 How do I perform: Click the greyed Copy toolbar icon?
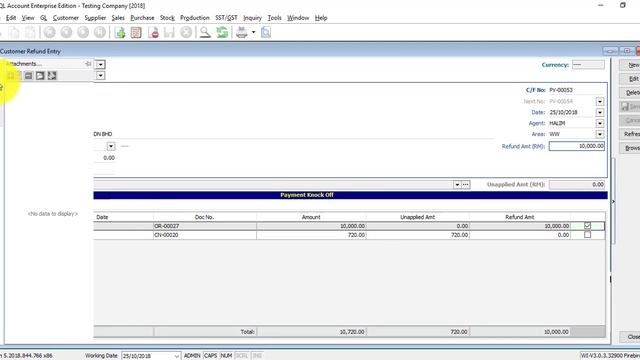coord(14,32)
